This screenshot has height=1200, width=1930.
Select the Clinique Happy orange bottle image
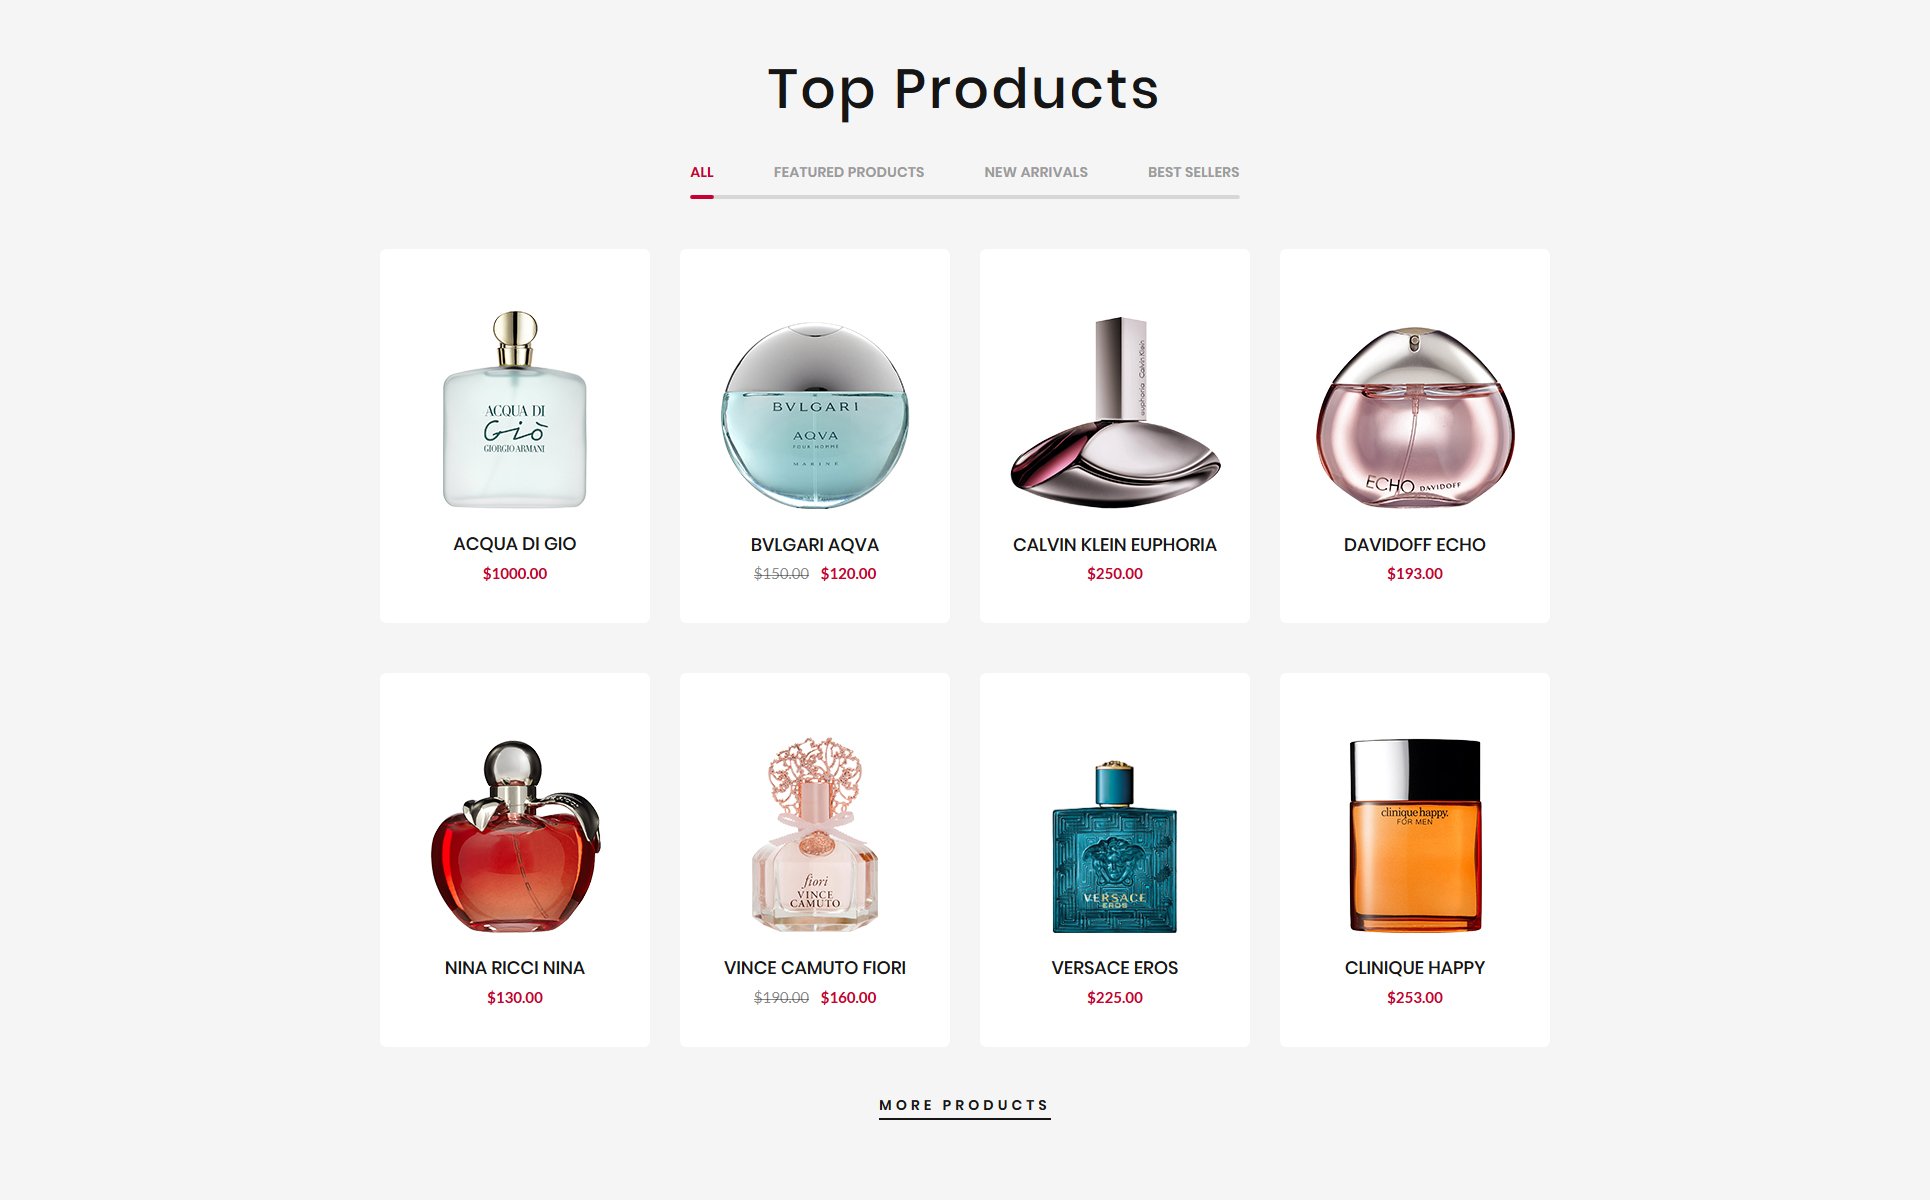point(1415,835)
